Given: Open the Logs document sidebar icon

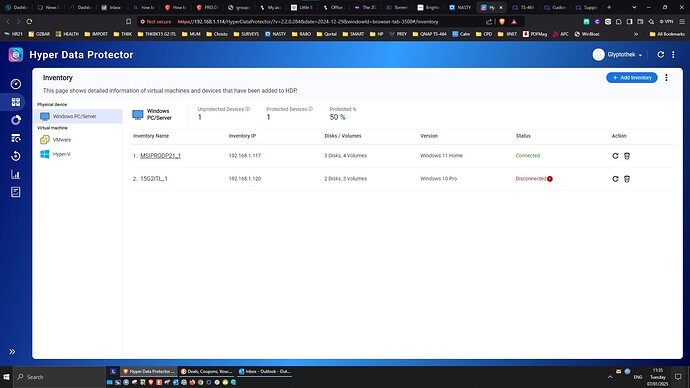Looking at the screenshot, I should tap(16, 192).
